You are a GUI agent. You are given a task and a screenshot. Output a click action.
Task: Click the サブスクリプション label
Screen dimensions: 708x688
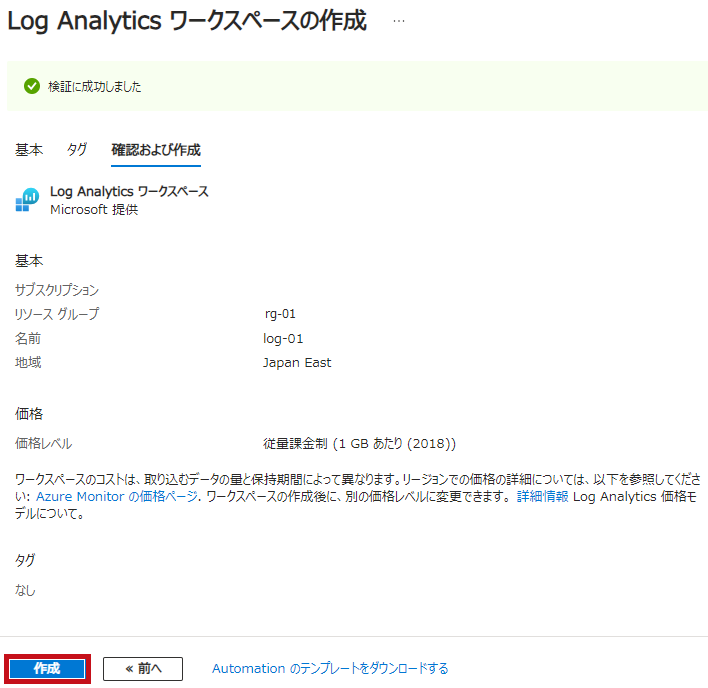[x=56, y=290]
